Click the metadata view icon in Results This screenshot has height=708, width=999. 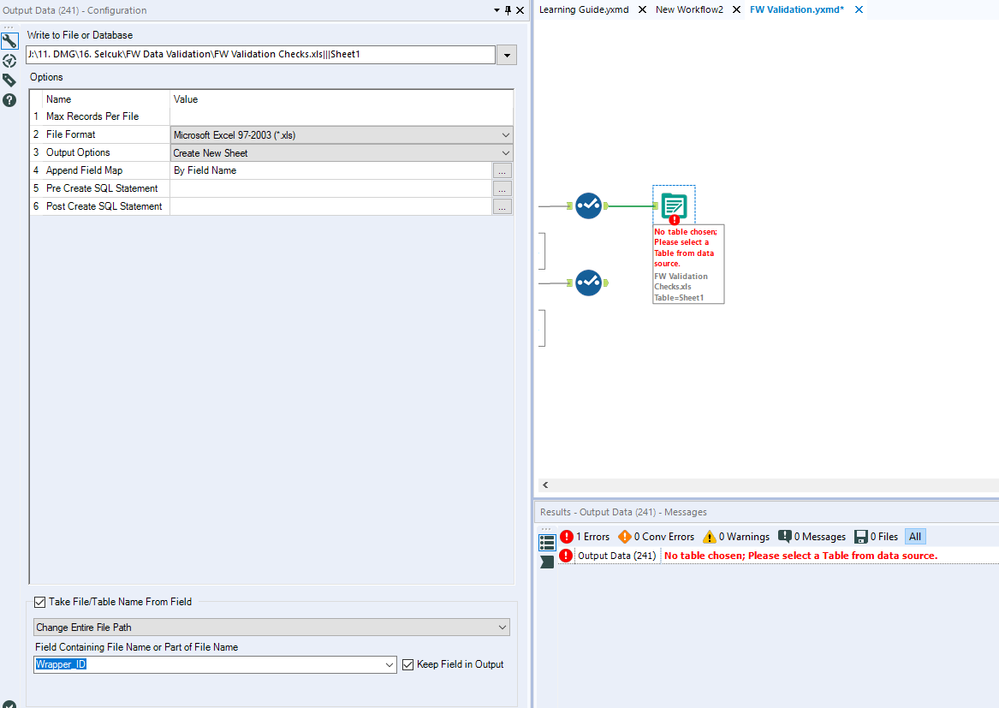coord(547,561)
